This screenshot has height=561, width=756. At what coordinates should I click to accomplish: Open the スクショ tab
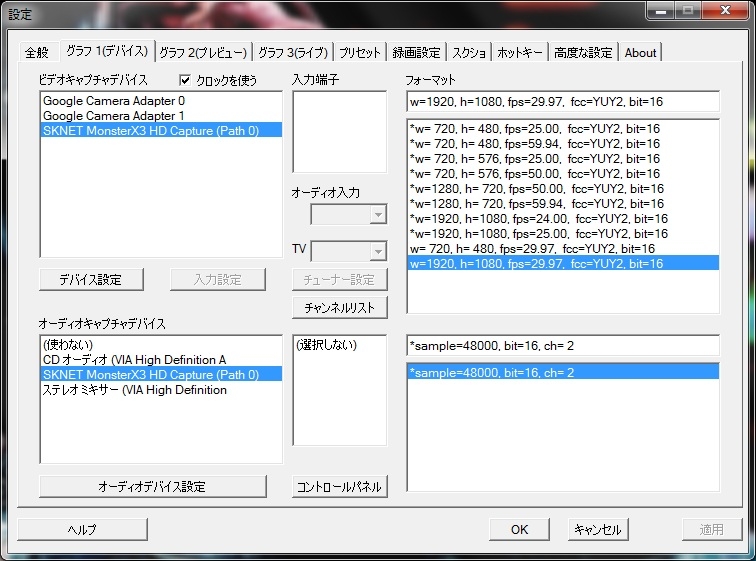click(x=469, y=52)
